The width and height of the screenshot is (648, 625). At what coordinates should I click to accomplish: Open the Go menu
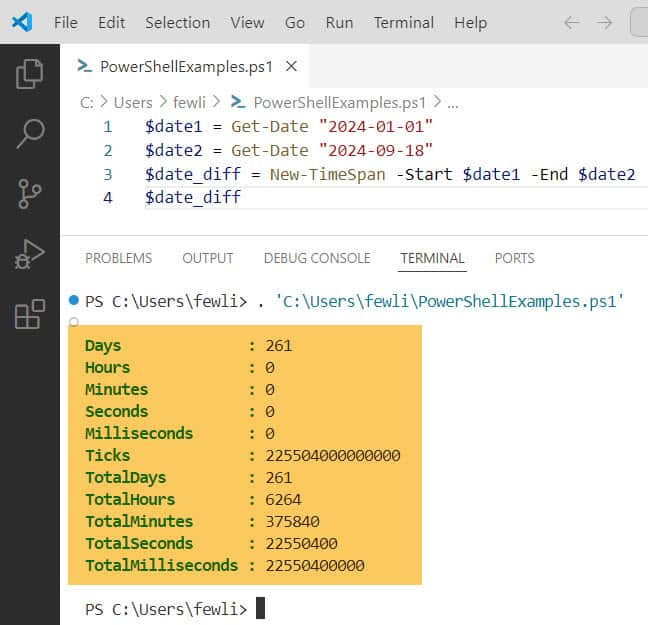click(295, 23)
